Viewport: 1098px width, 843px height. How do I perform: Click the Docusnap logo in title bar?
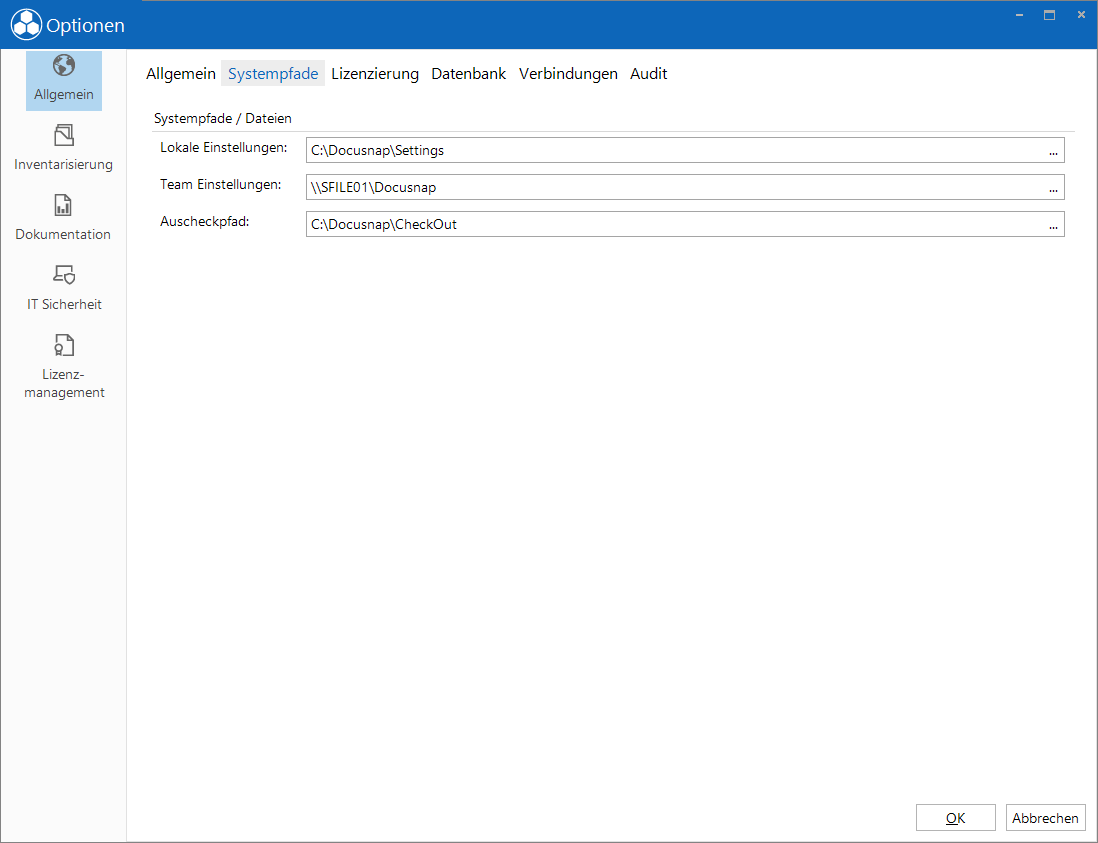[26, 25]
